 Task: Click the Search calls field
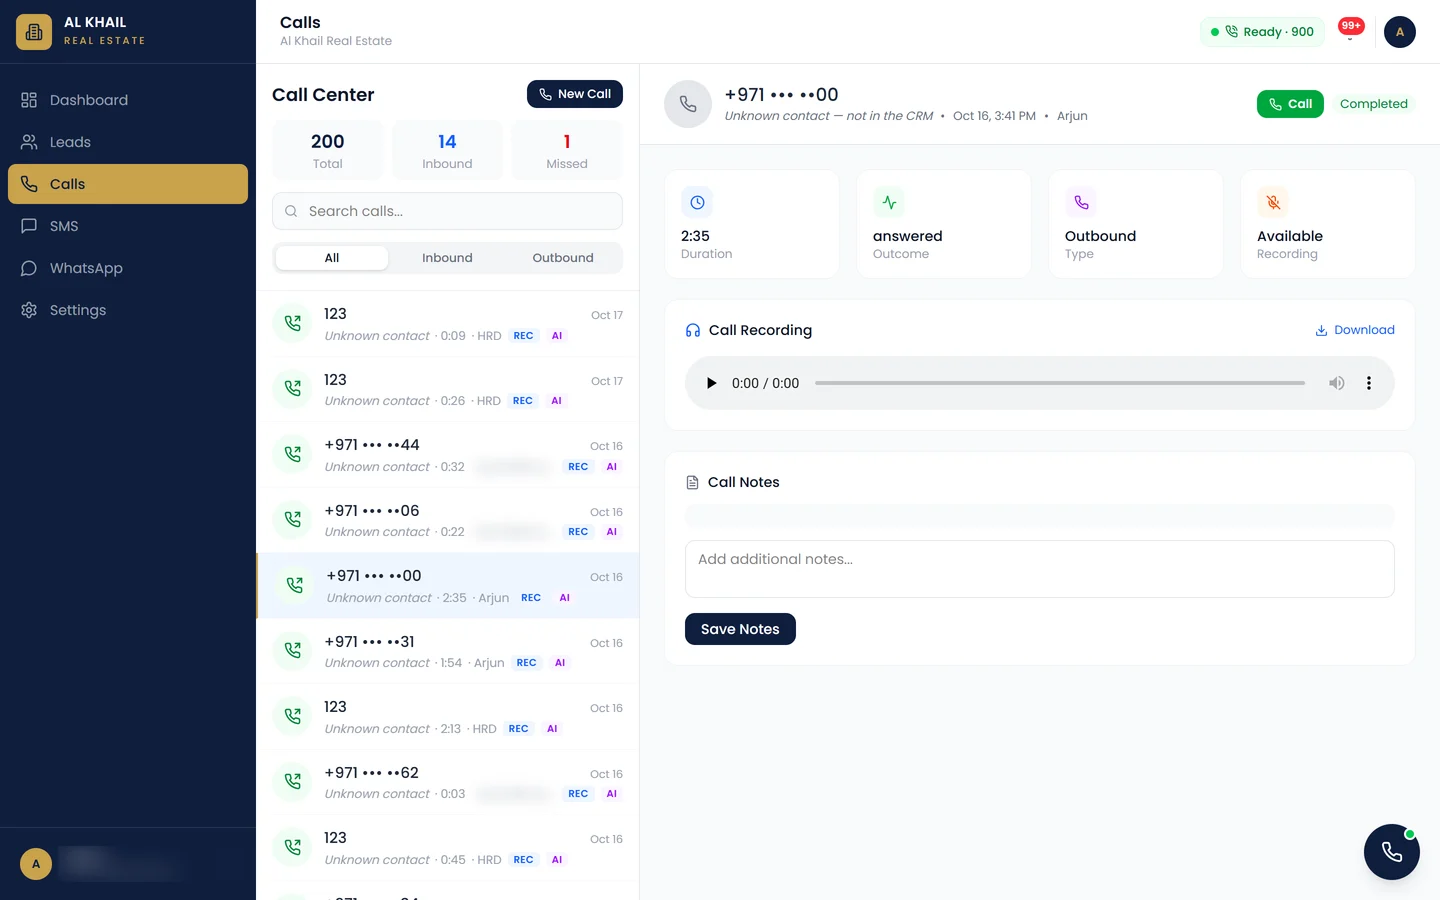[x=447, y=211]
